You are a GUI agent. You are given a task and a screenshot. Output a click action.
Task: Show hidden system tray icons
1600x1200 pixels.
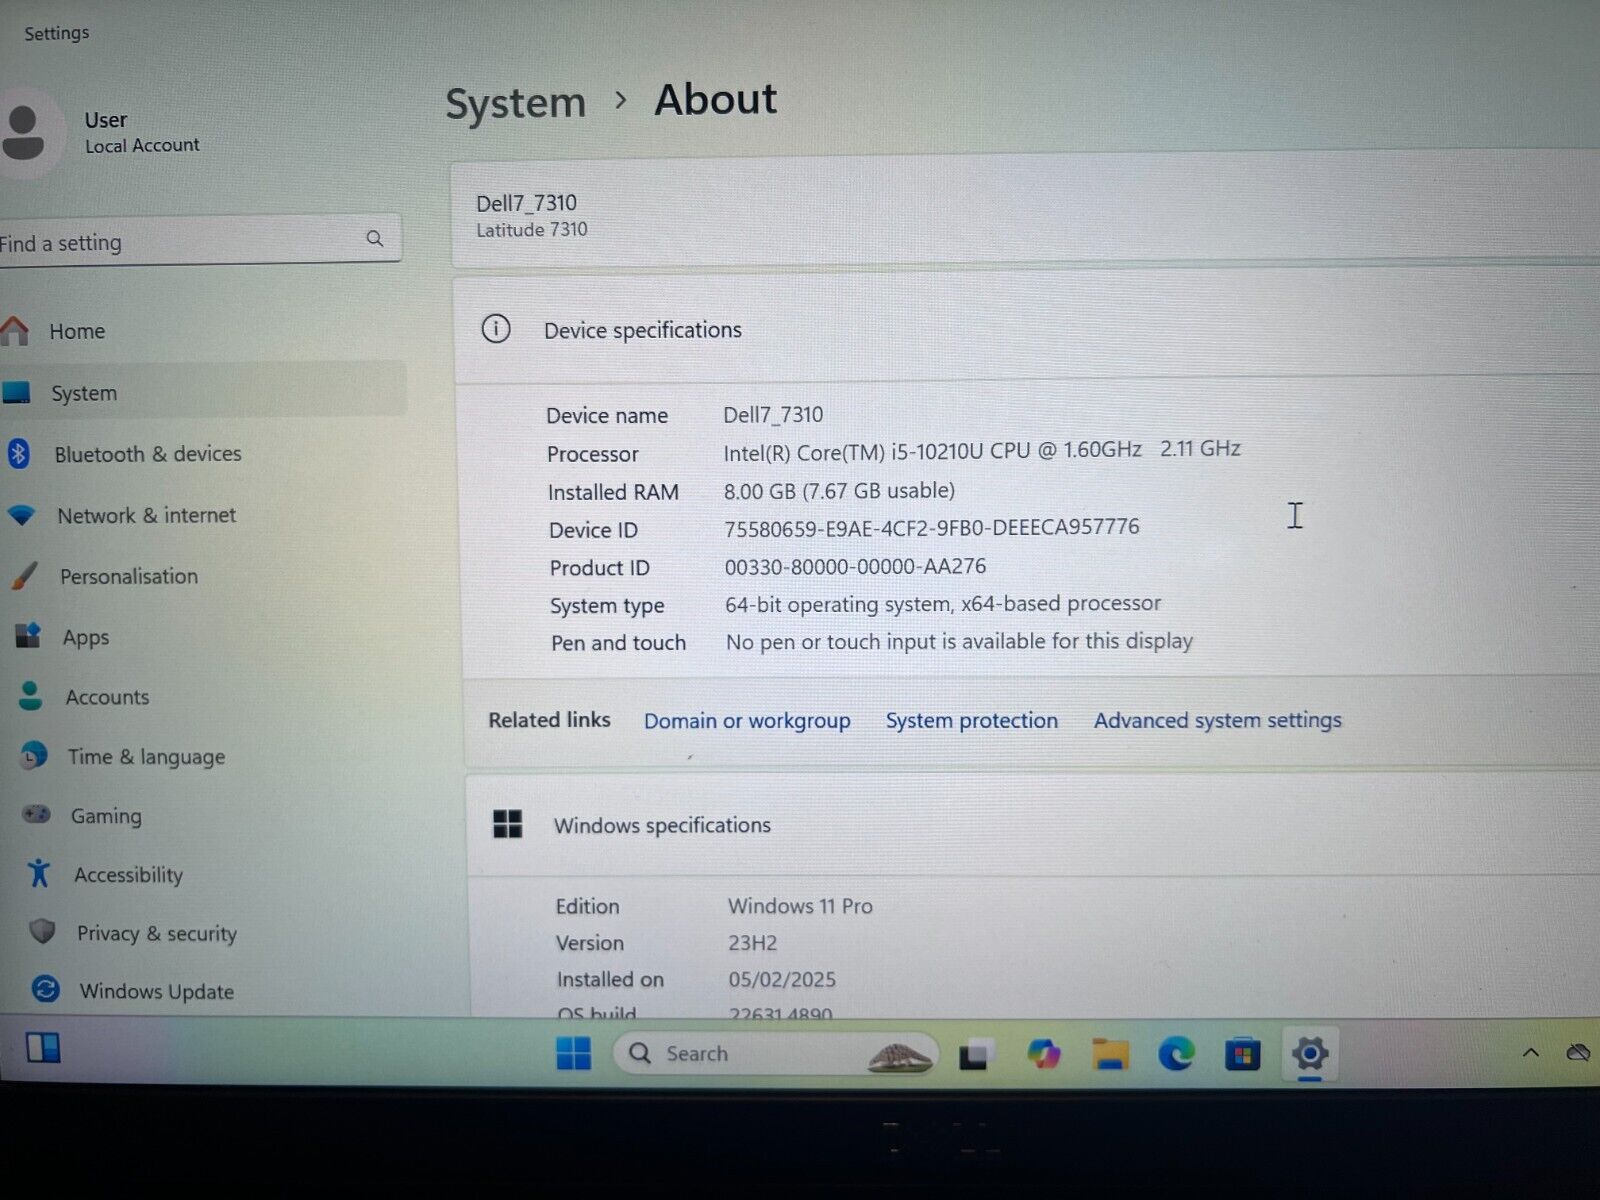coord(1530,1052)
